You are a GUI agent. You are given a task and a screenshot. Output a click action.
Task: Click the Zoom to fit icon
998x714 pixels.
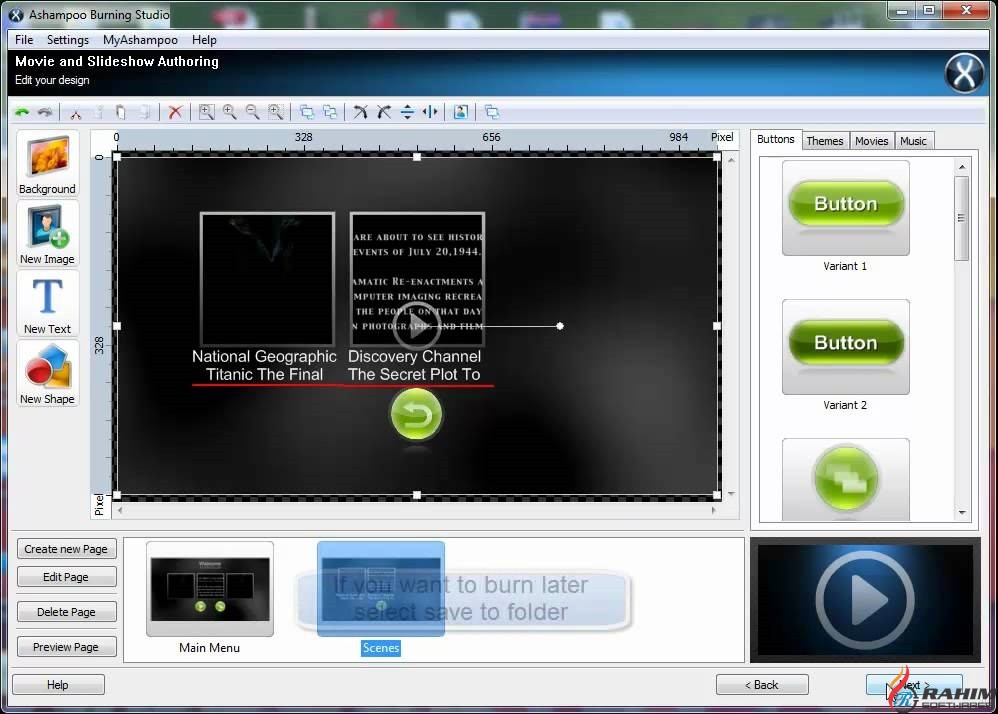coord(206,113)
